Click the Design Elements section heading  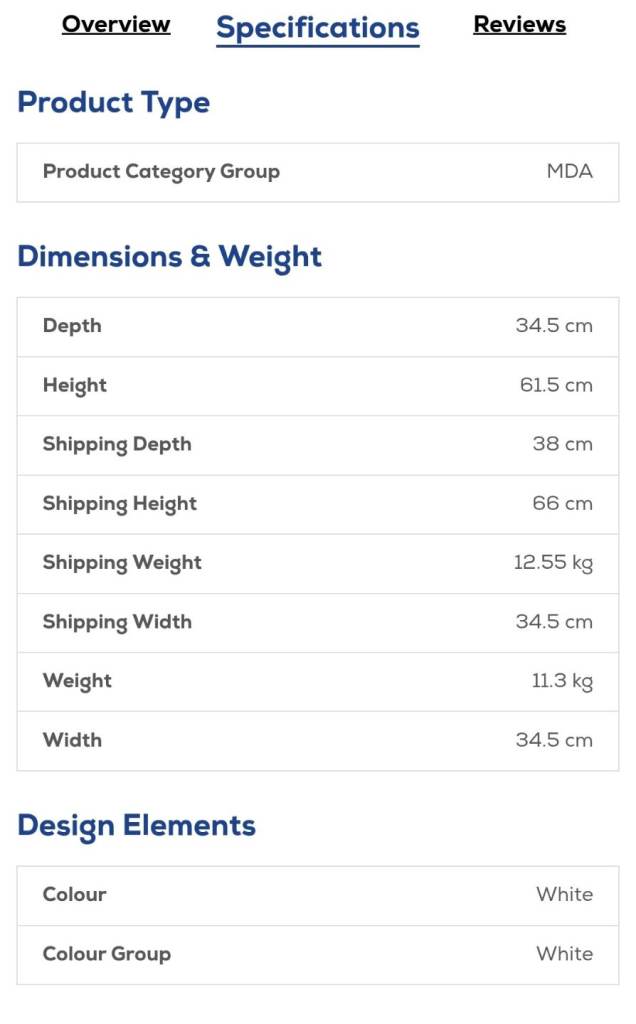[137, 825]
